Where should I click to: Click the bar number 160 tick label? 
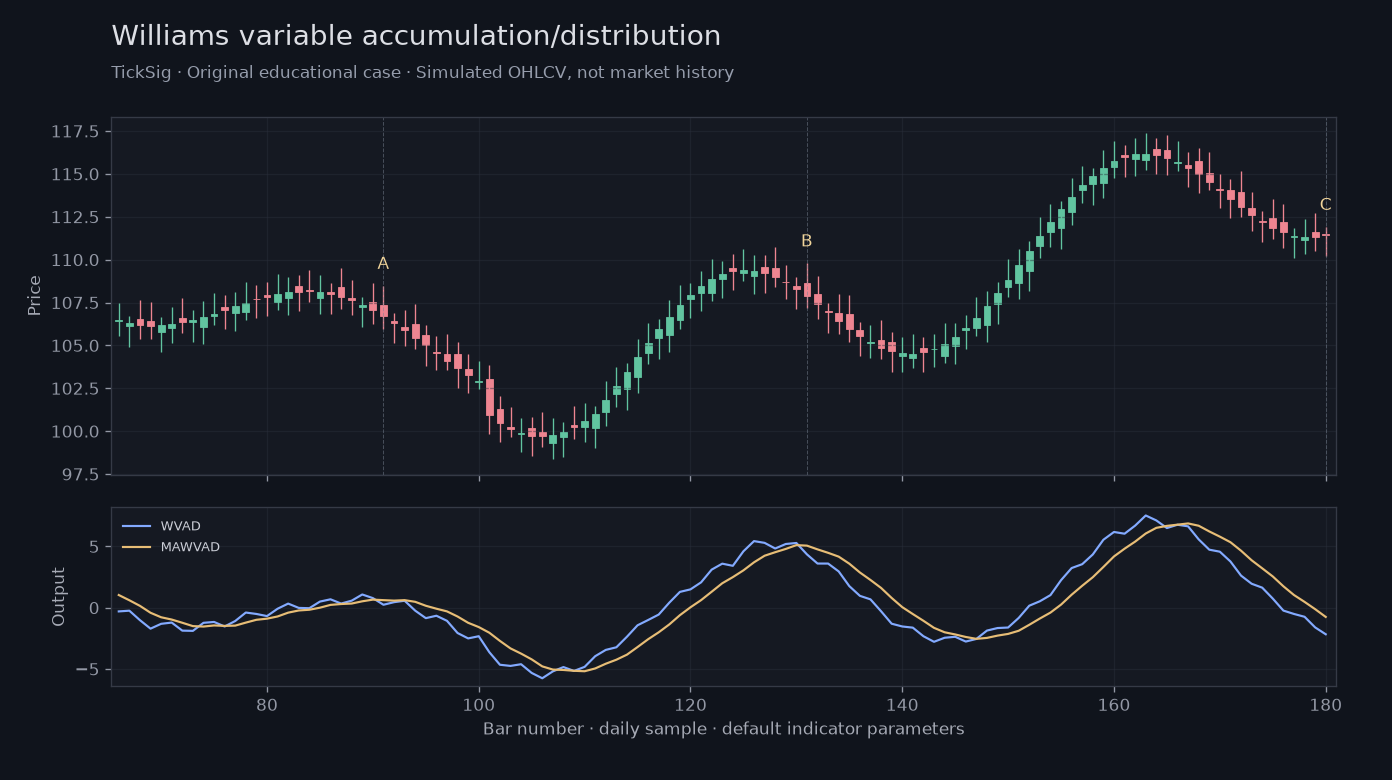tap(1114, 703)
